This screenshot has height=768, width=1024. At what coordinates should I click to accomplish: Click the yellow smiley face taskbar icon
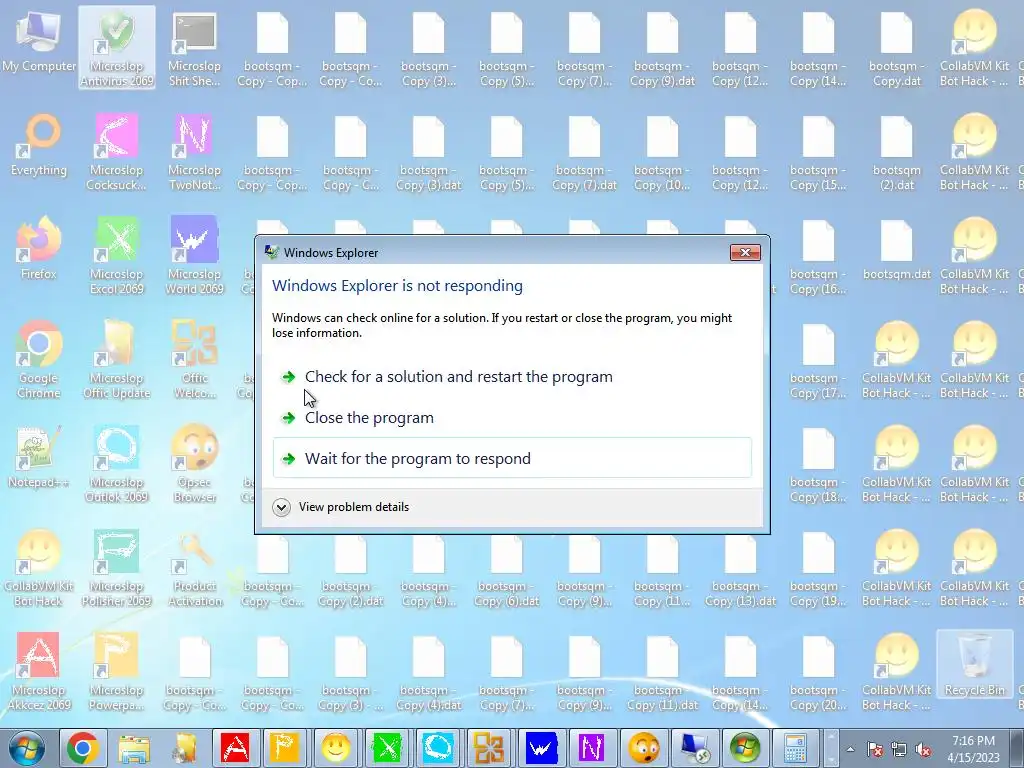click(x=336, y=748)
